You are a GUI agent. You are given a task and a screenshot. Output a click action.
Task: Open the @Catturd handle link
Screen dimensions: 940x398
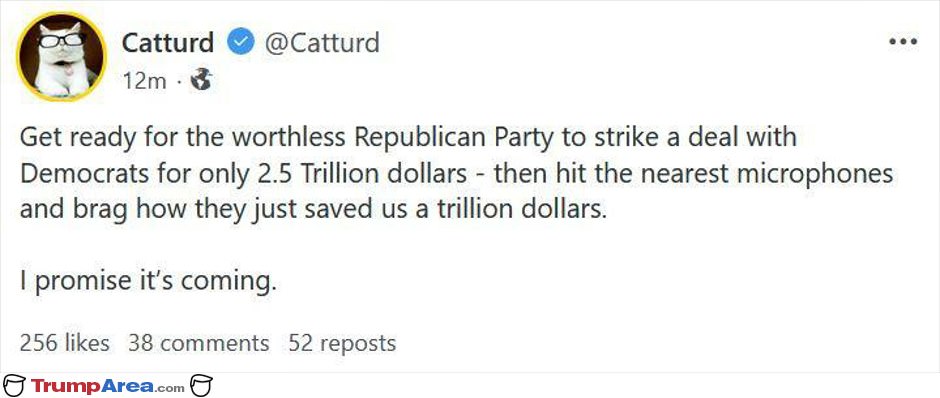pyautogui.click(x=322, y=43)
